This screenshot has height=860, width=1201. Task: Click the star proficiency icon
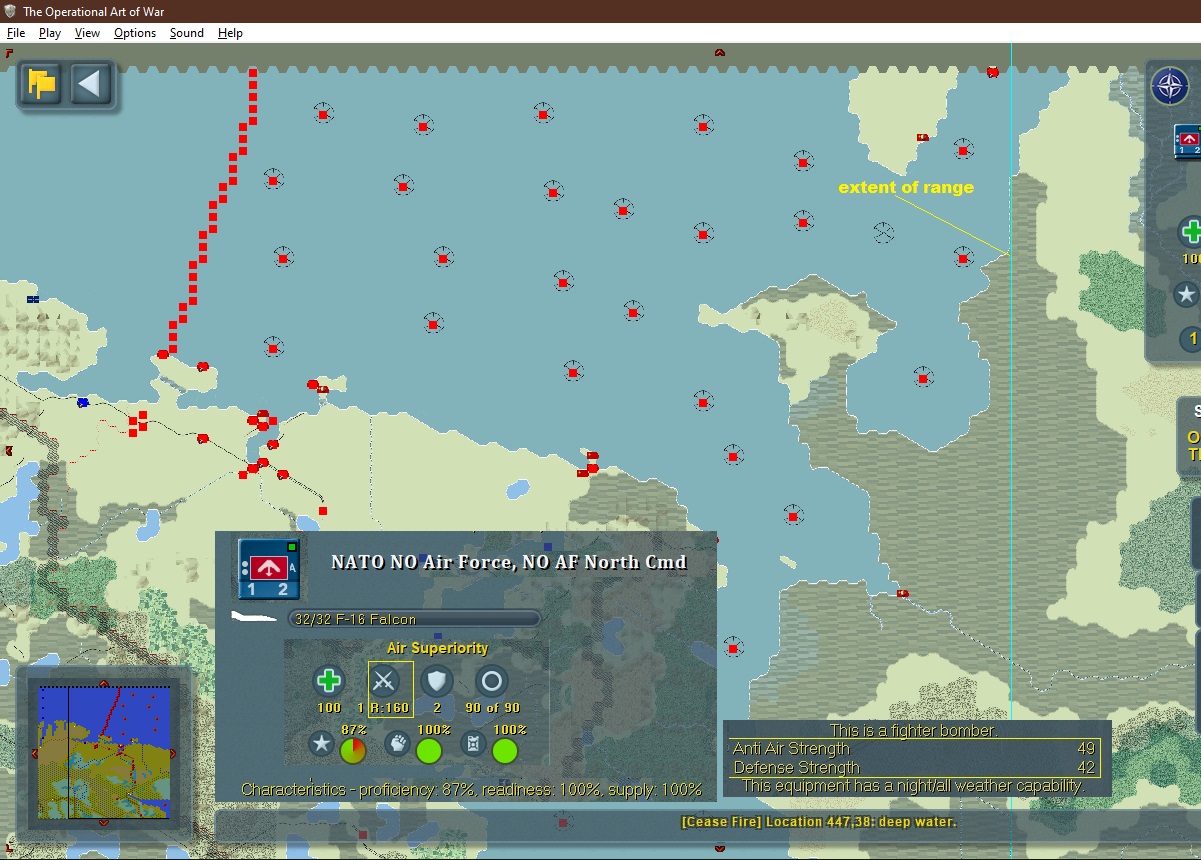(321, 744)
